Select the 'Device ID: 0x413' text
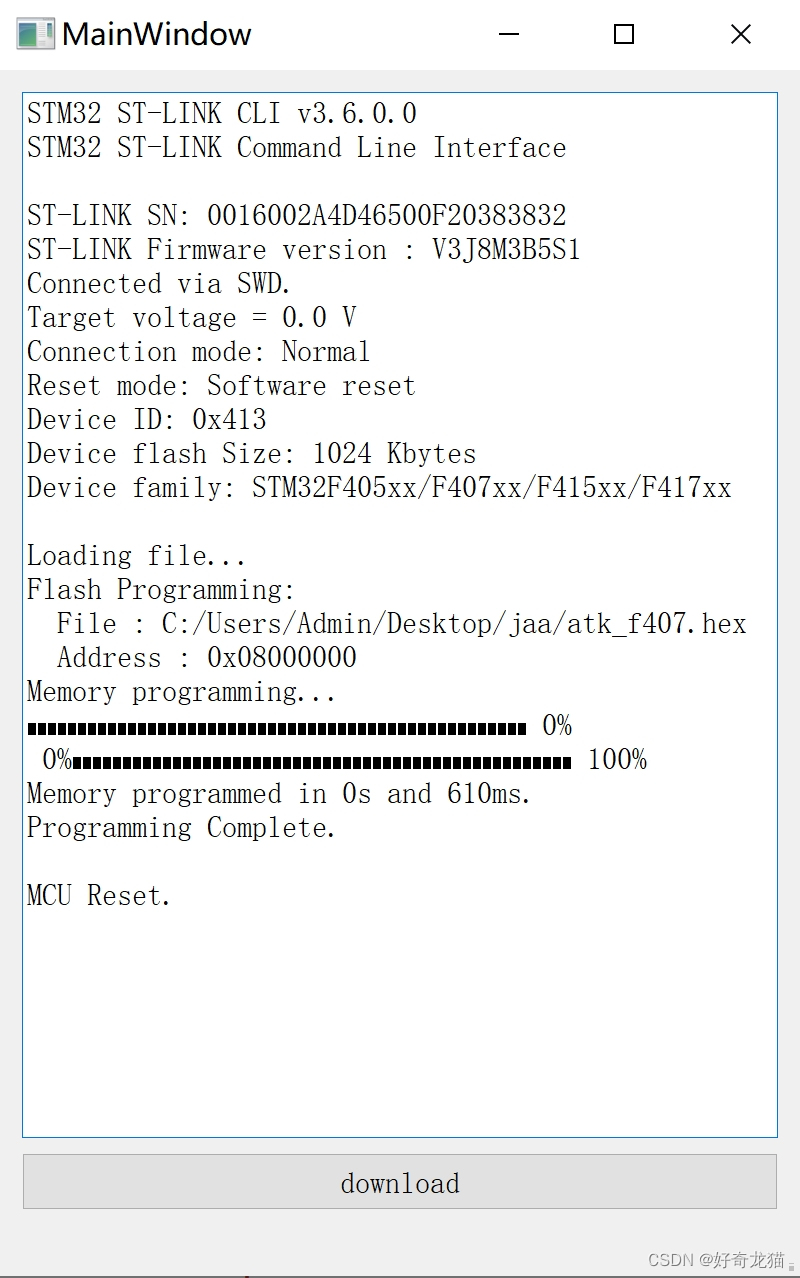 pos(146,419)
